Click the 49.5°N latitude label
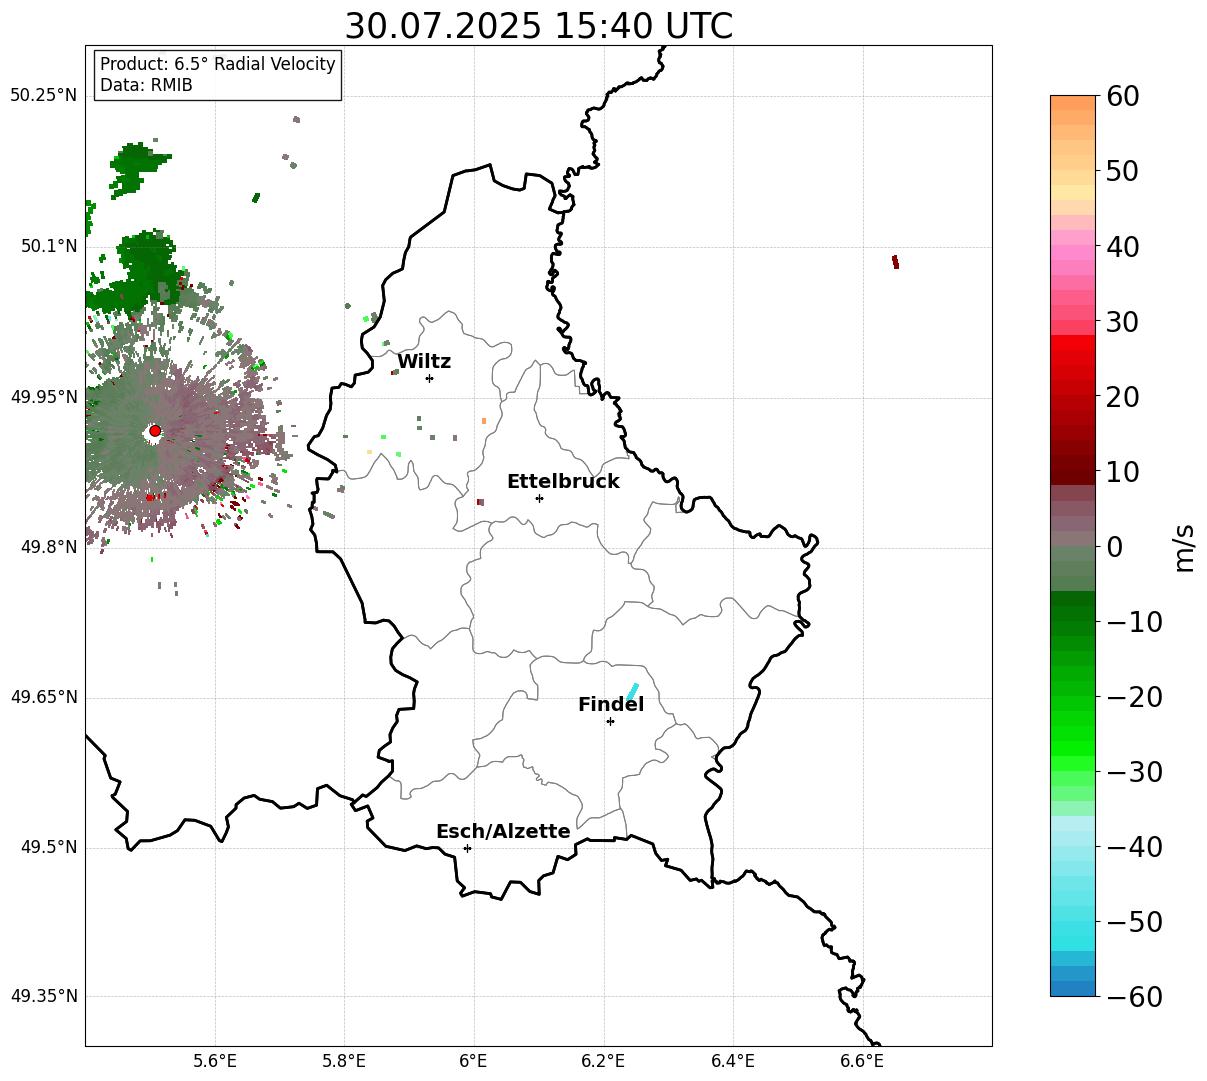 coord(49,847)
